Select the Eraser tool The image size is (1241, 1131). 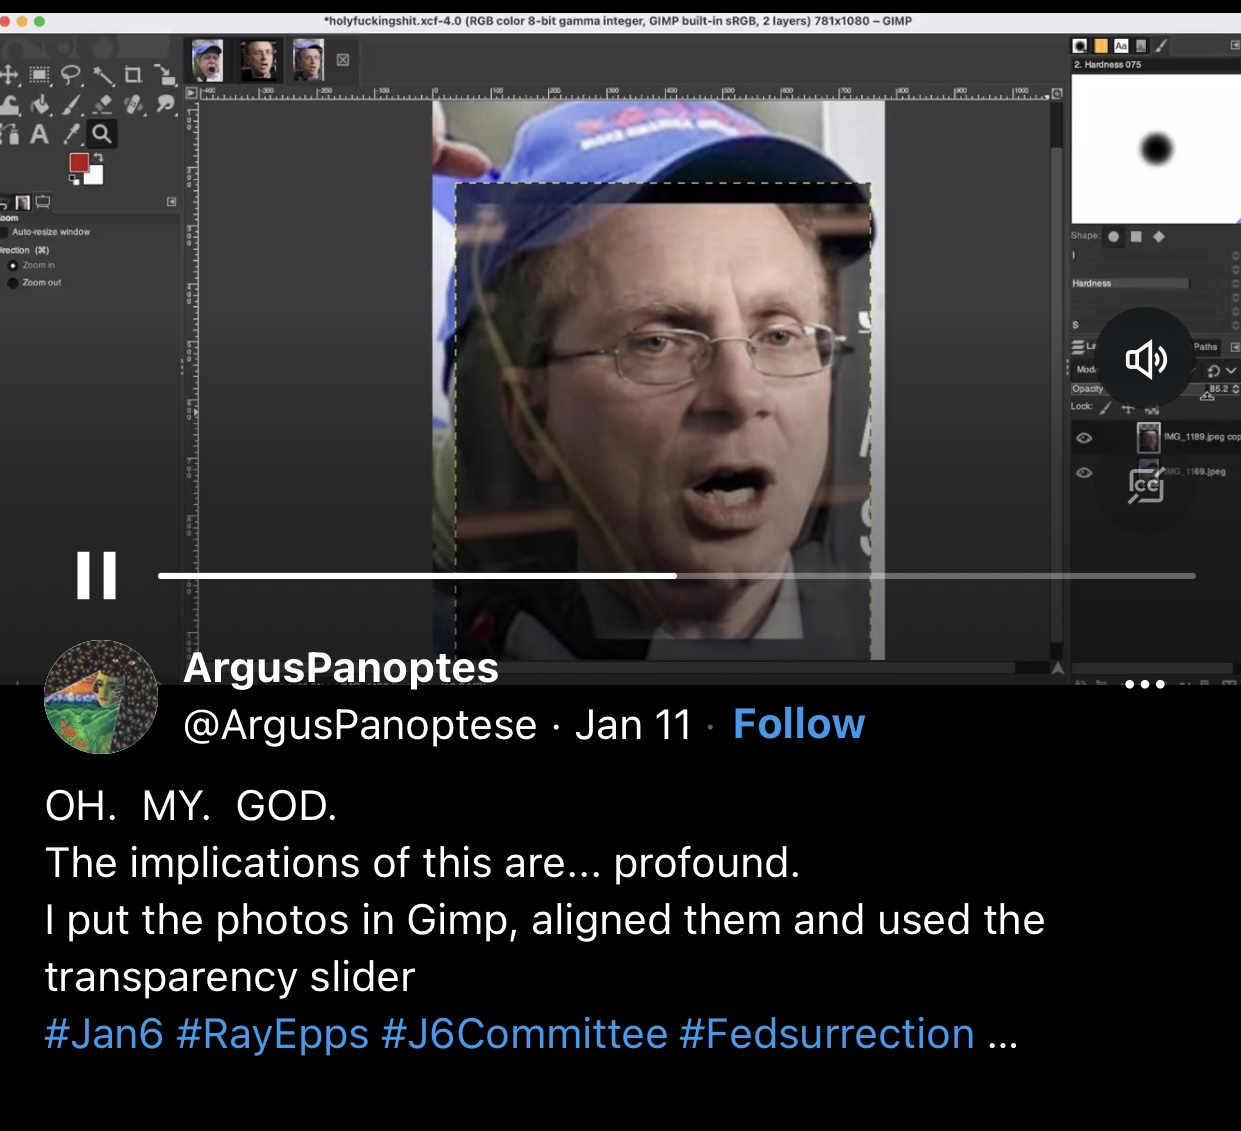[x=102, y=104]
